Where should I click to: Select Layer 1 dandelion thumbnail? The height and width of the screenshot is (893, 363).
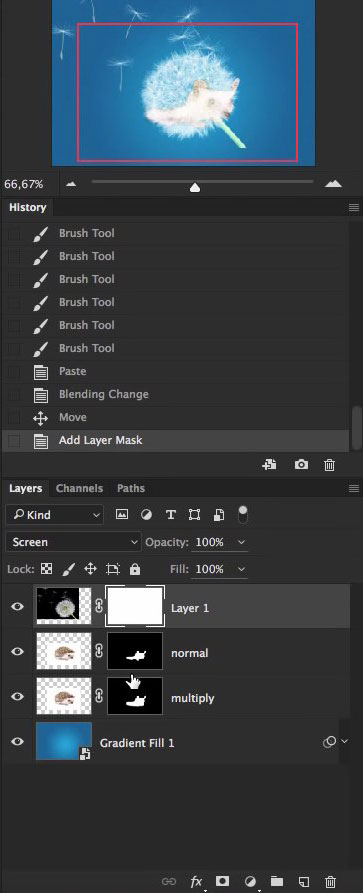coord(64,607)
